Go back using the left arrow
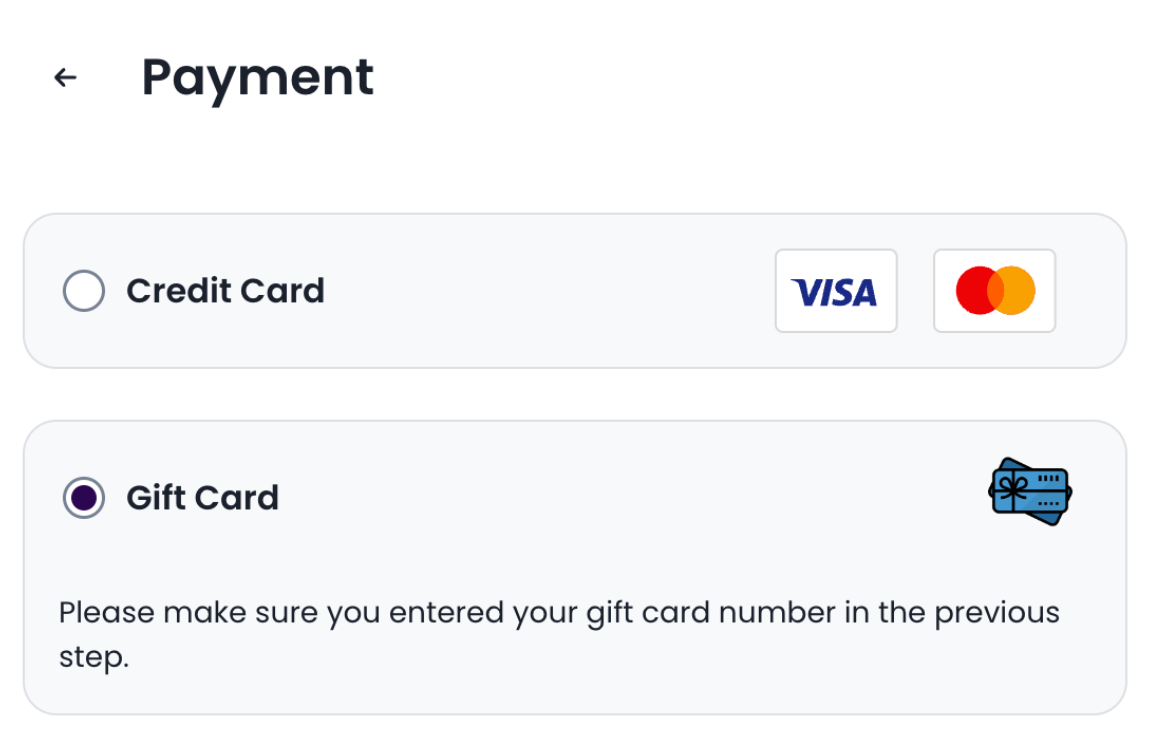The width and height of the screenshot is (1151, 740). point(66,78)
